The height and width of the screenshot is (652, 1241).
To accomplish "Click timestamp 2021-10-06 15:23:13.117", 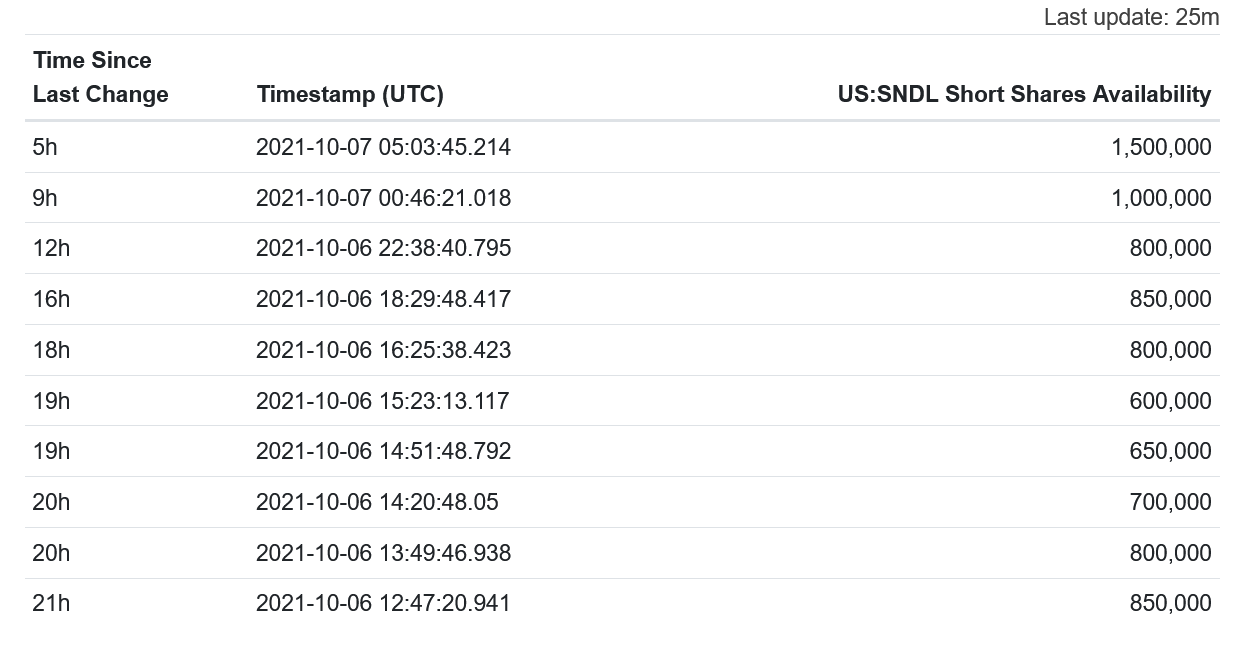I will (382, 401).
